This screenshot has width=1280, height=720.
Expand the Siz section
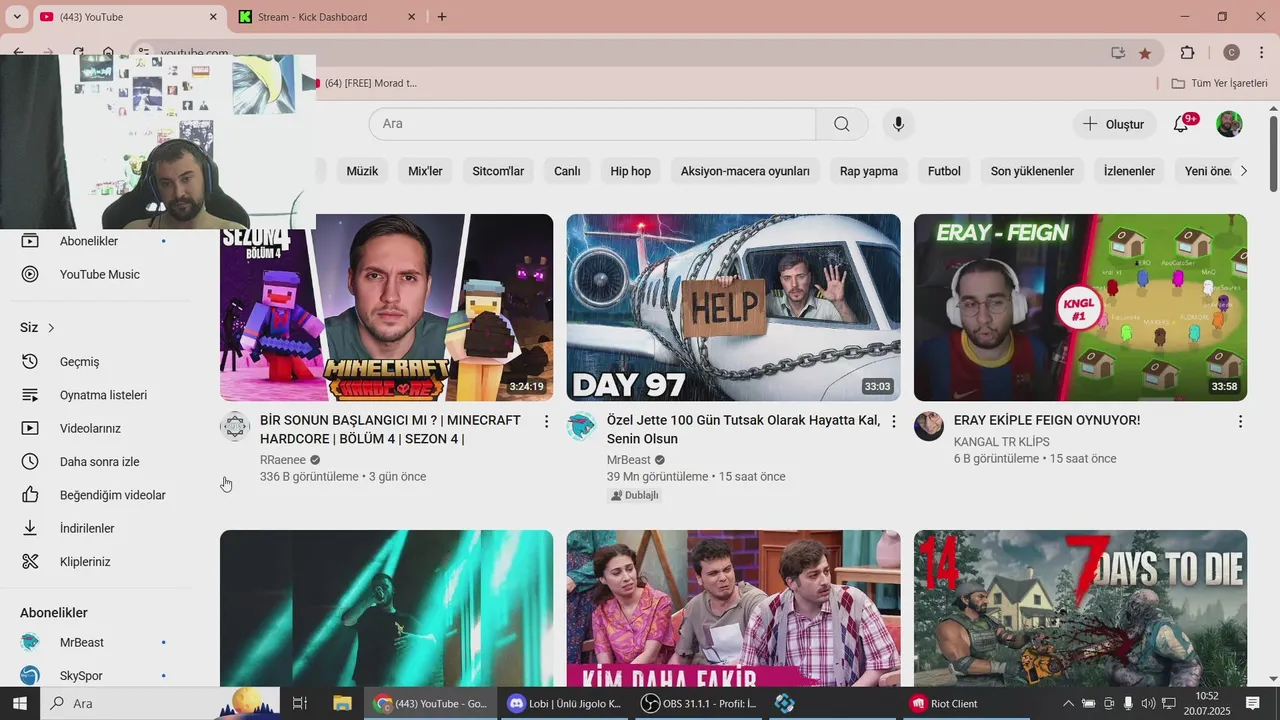click(x=38, y=328)
